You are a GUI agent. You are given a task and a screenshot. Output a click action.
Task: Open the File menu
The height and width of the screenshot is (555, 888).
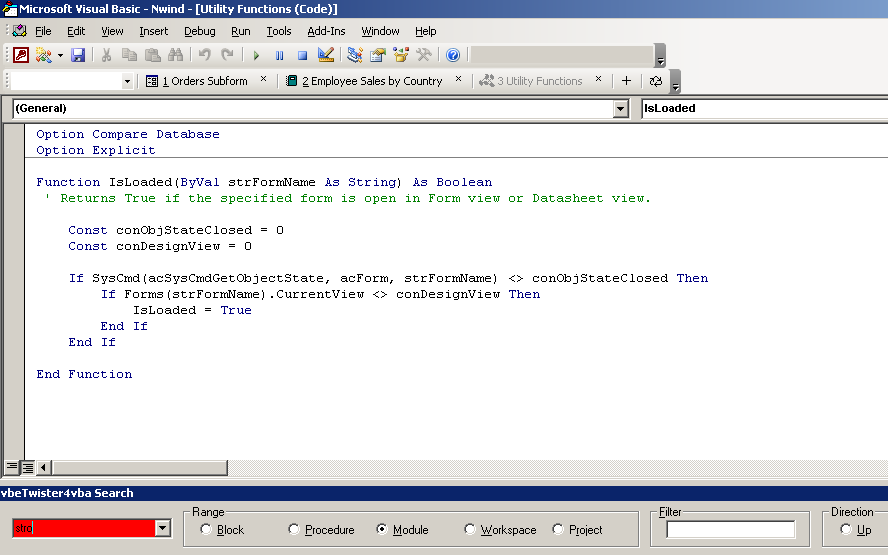coord(43,31)
